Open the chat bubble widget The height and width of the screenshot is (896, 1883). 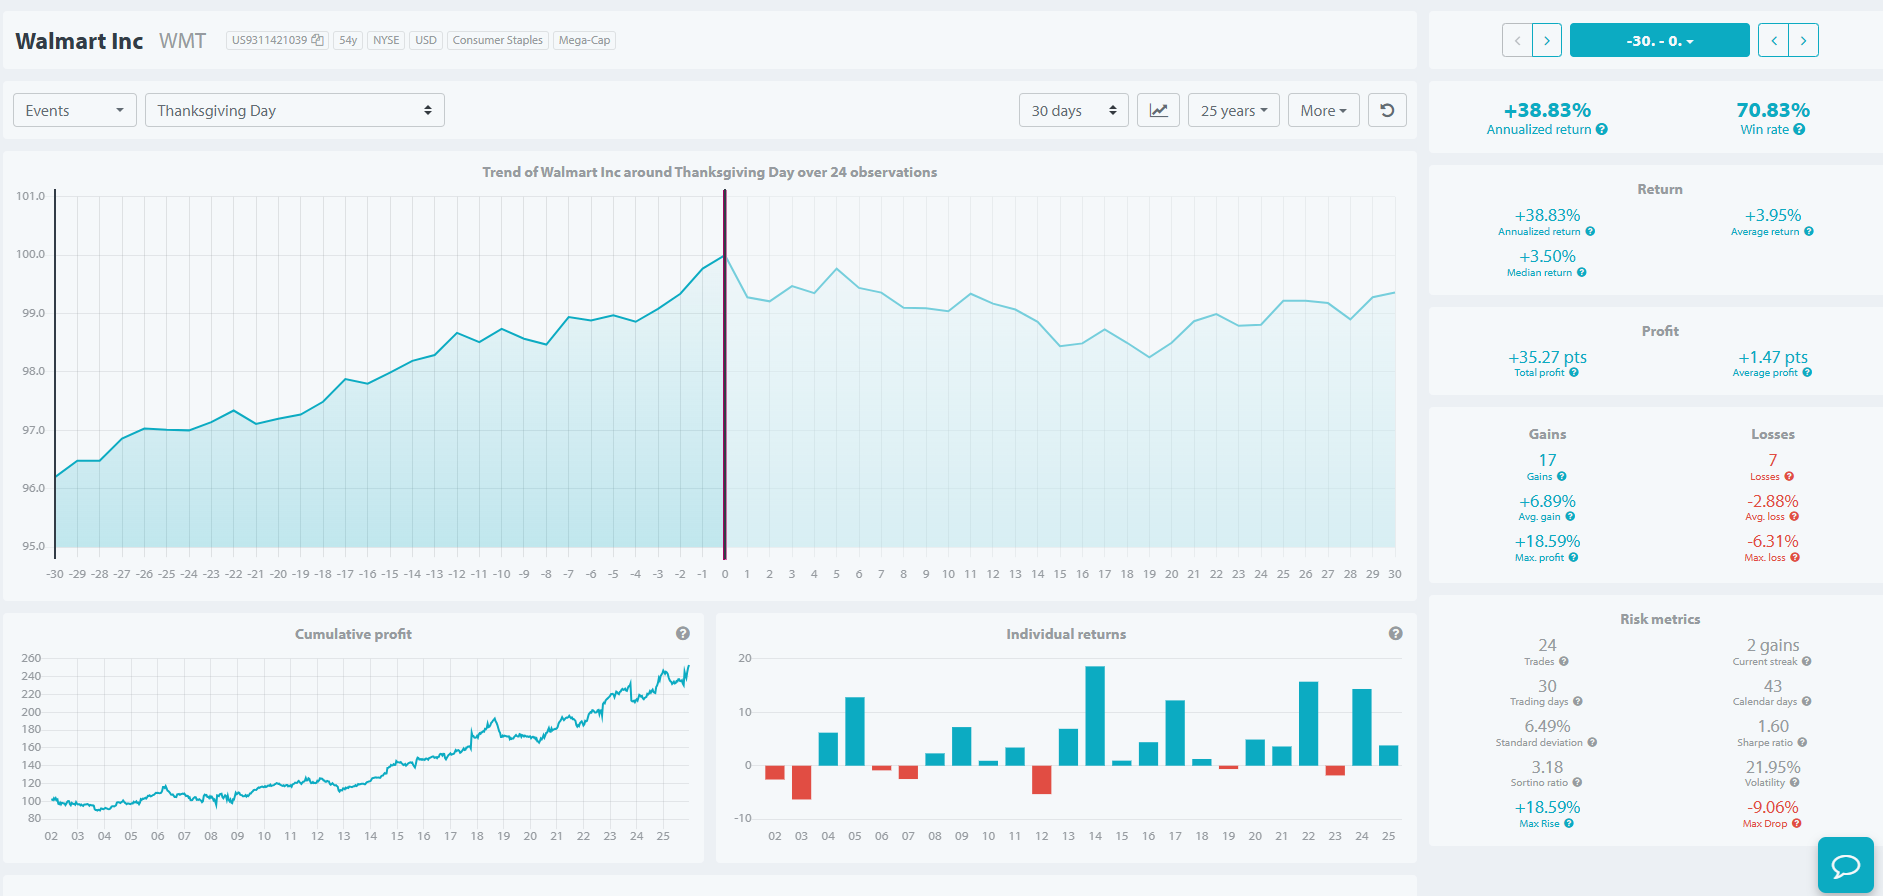click(x=1845, y=865)
